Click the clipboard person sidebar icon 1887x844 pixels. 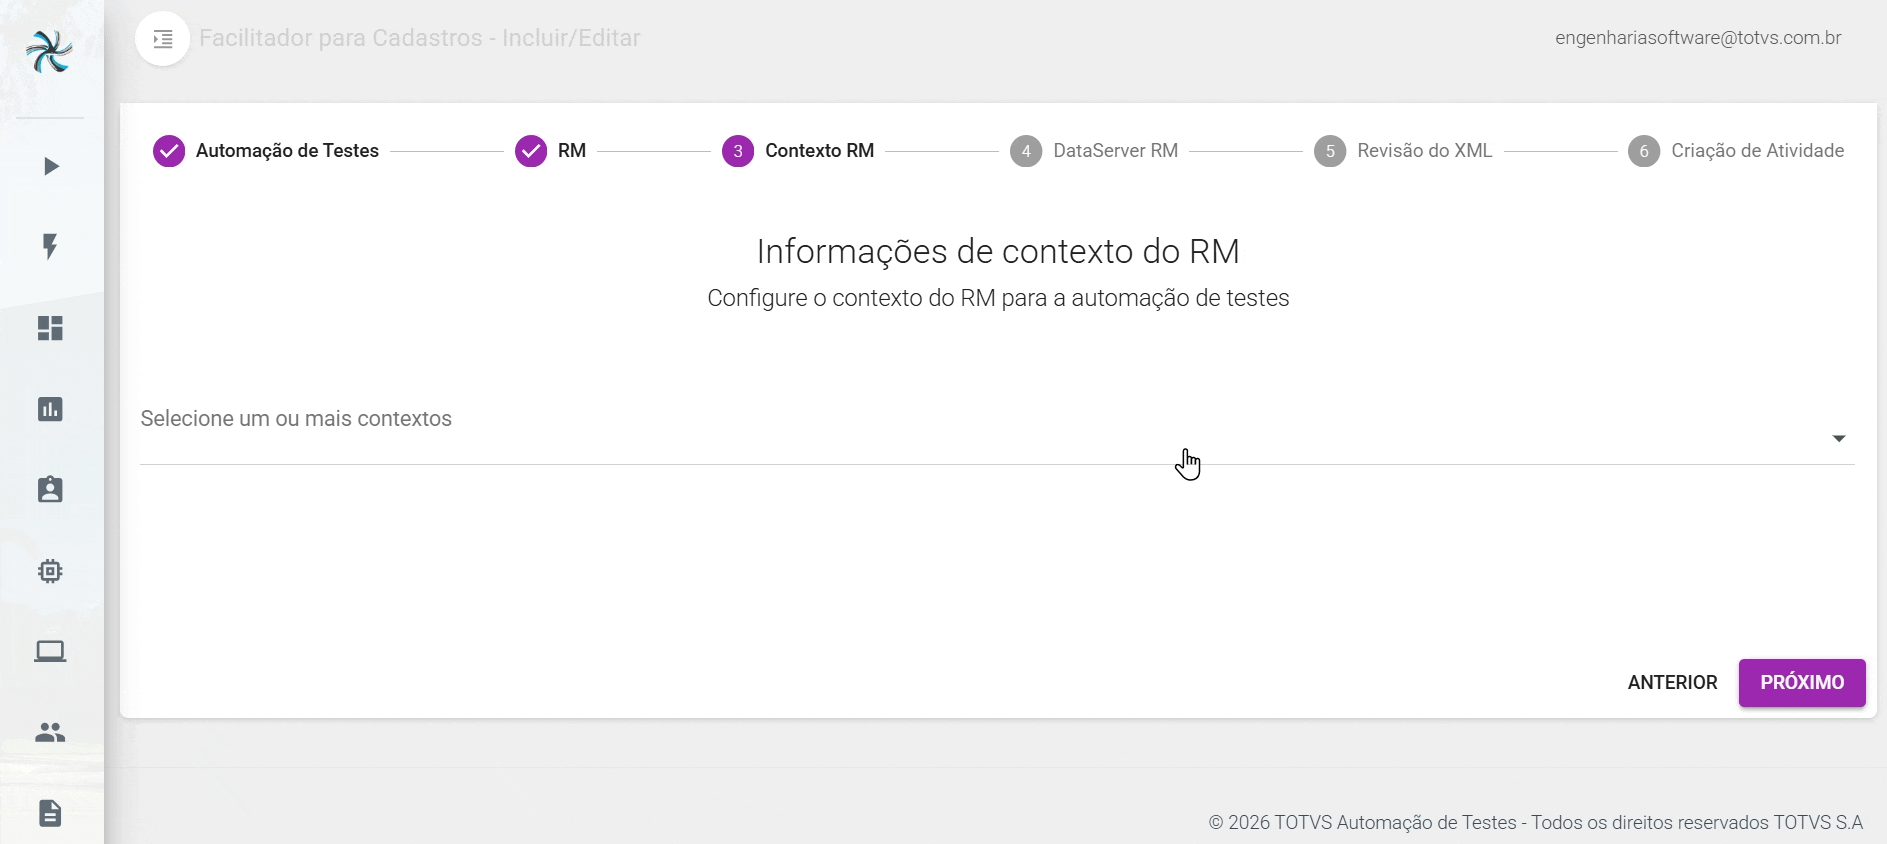(50, 490)
